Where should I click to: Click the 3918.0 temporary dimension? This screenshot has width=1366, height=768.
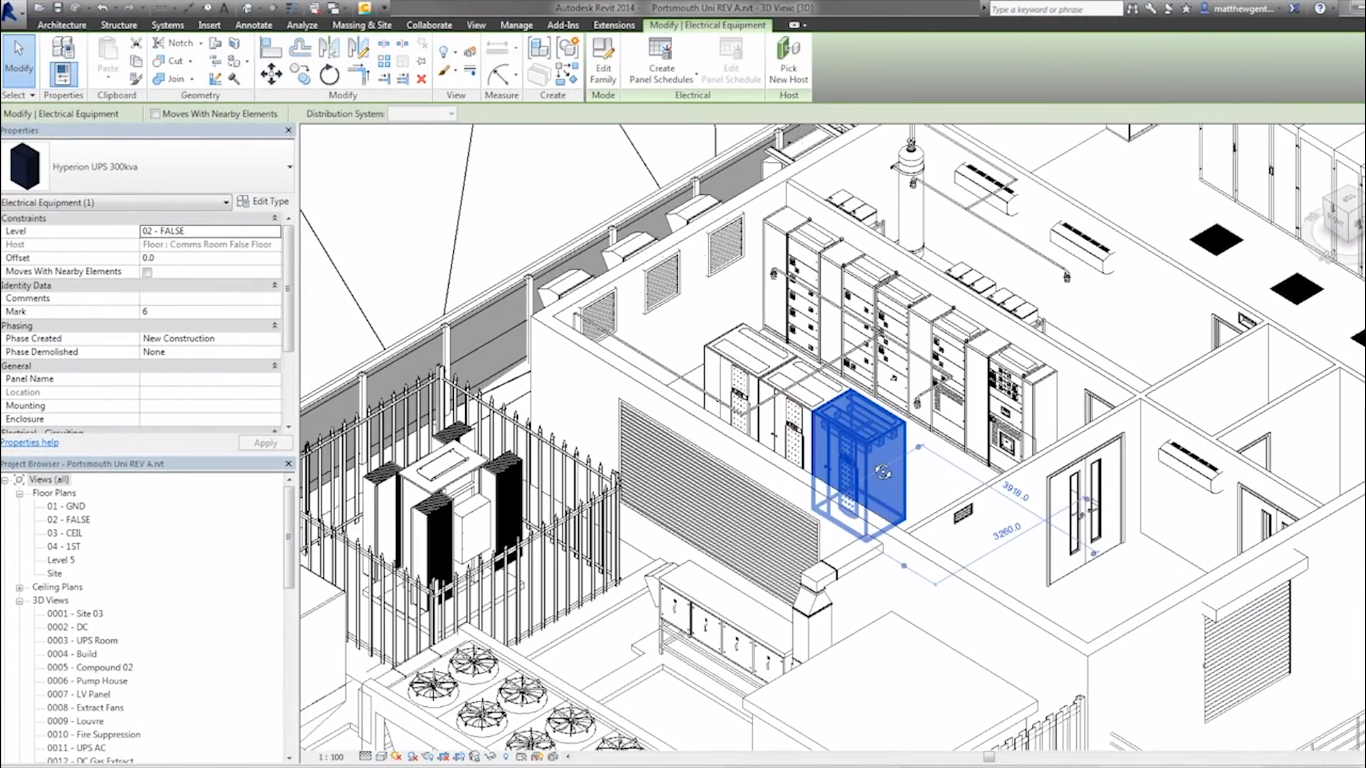point(1015,490)
